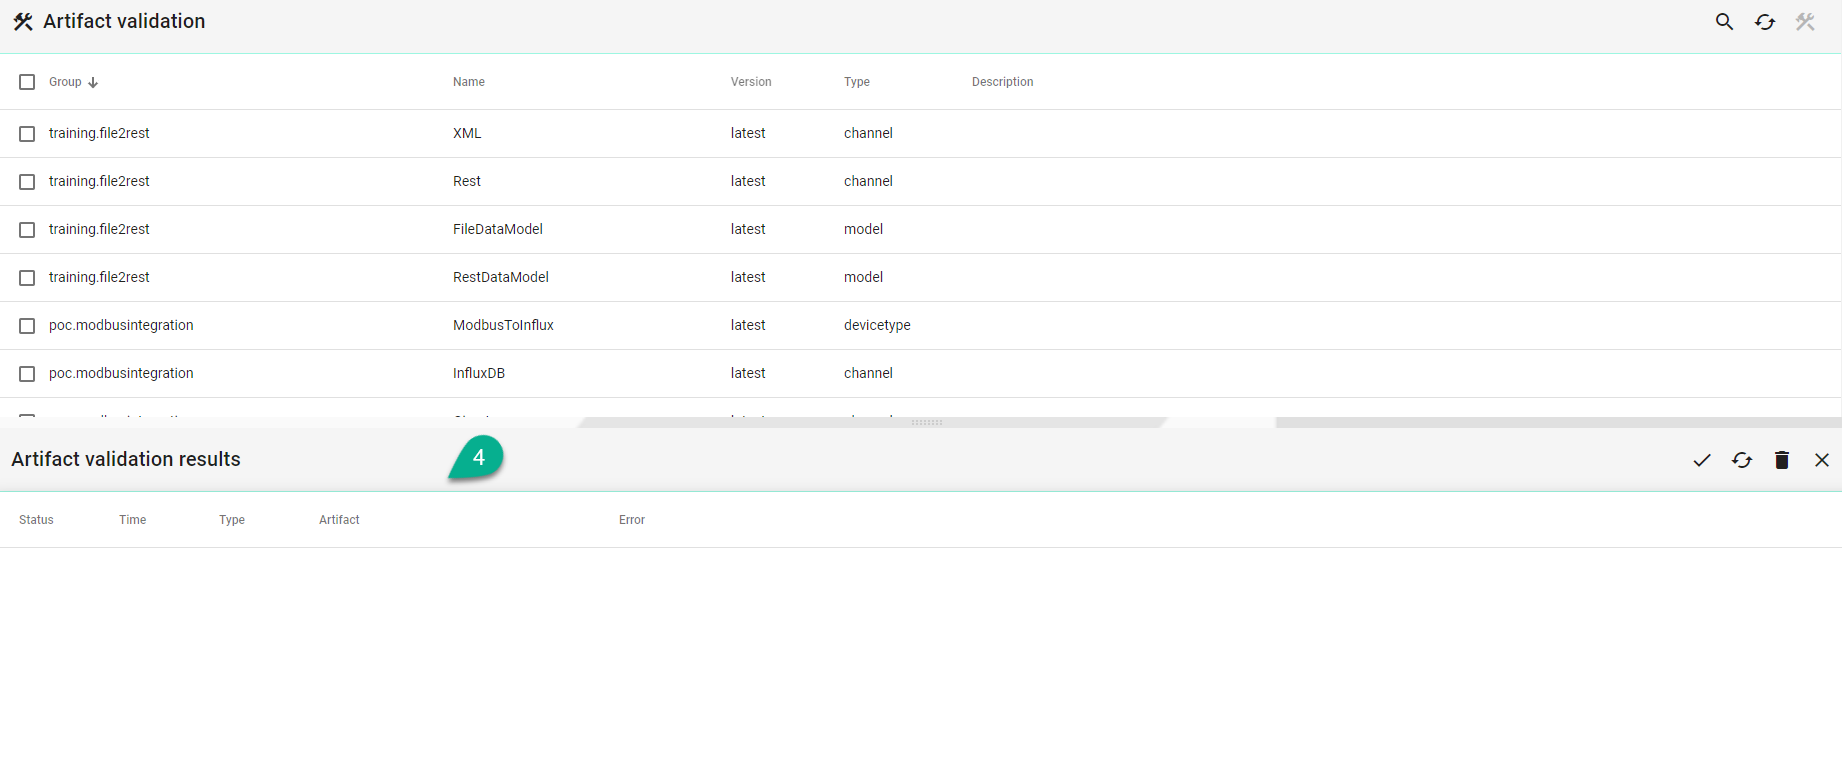Close the Artifact validation results panel
Image resolution: width=1842 pixels, height=772 pixels.
pos(1822,460)
